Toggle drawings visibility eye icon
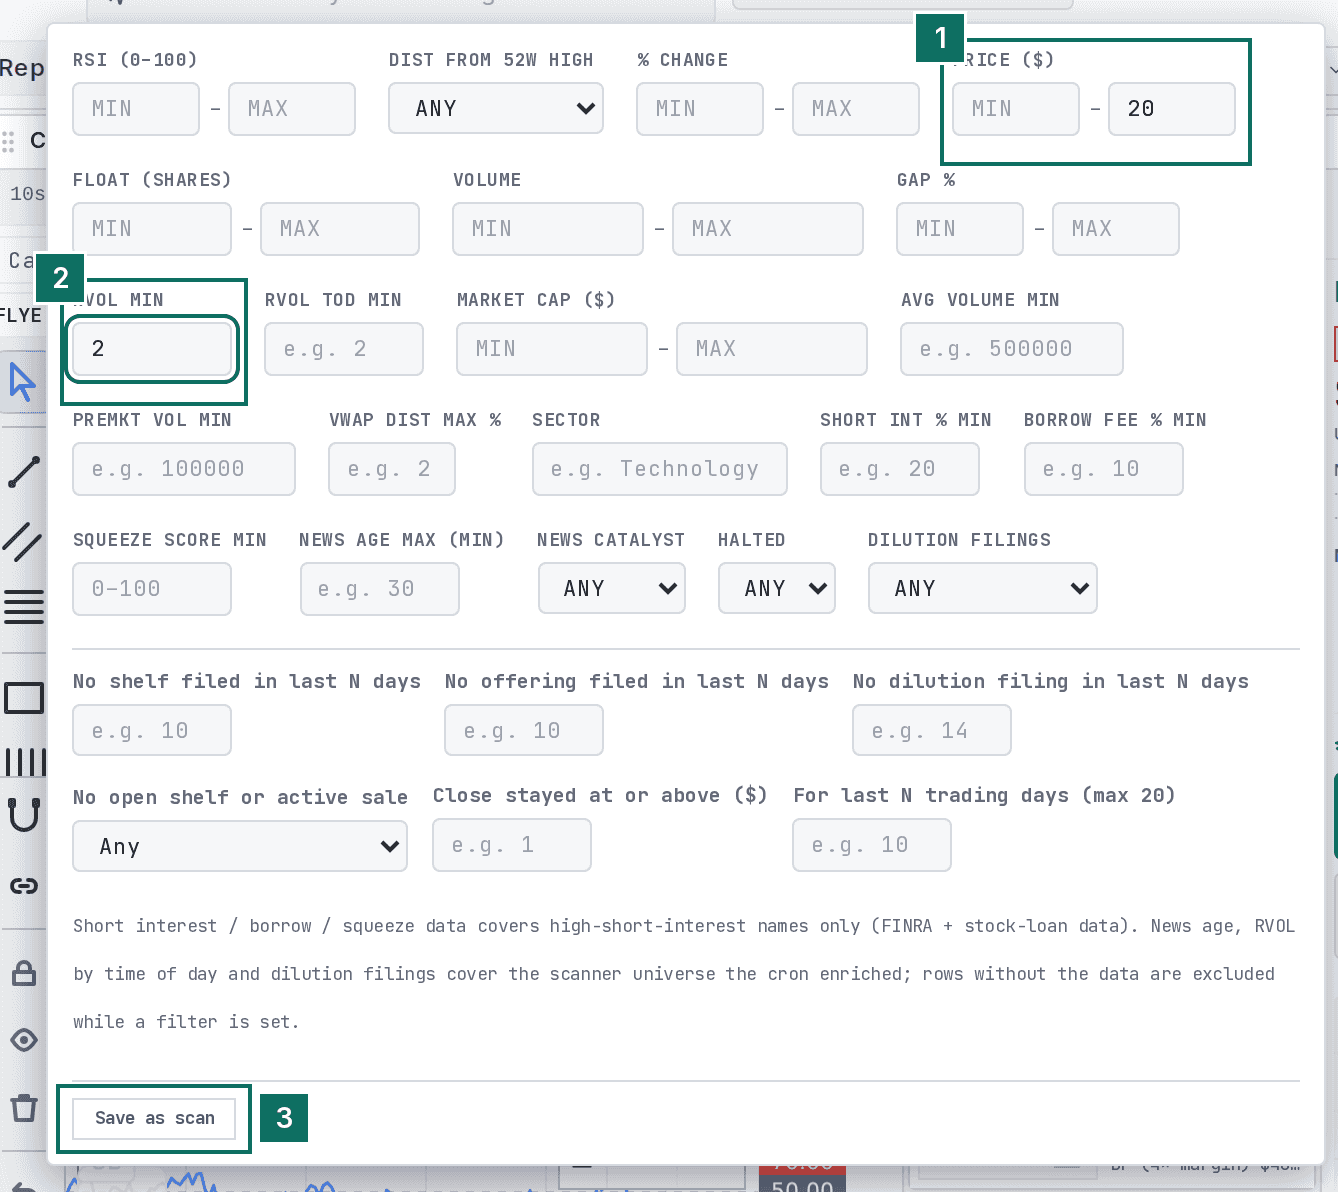The height and width of the screenshot is (1192, 1338). (x=23, y=1040)
